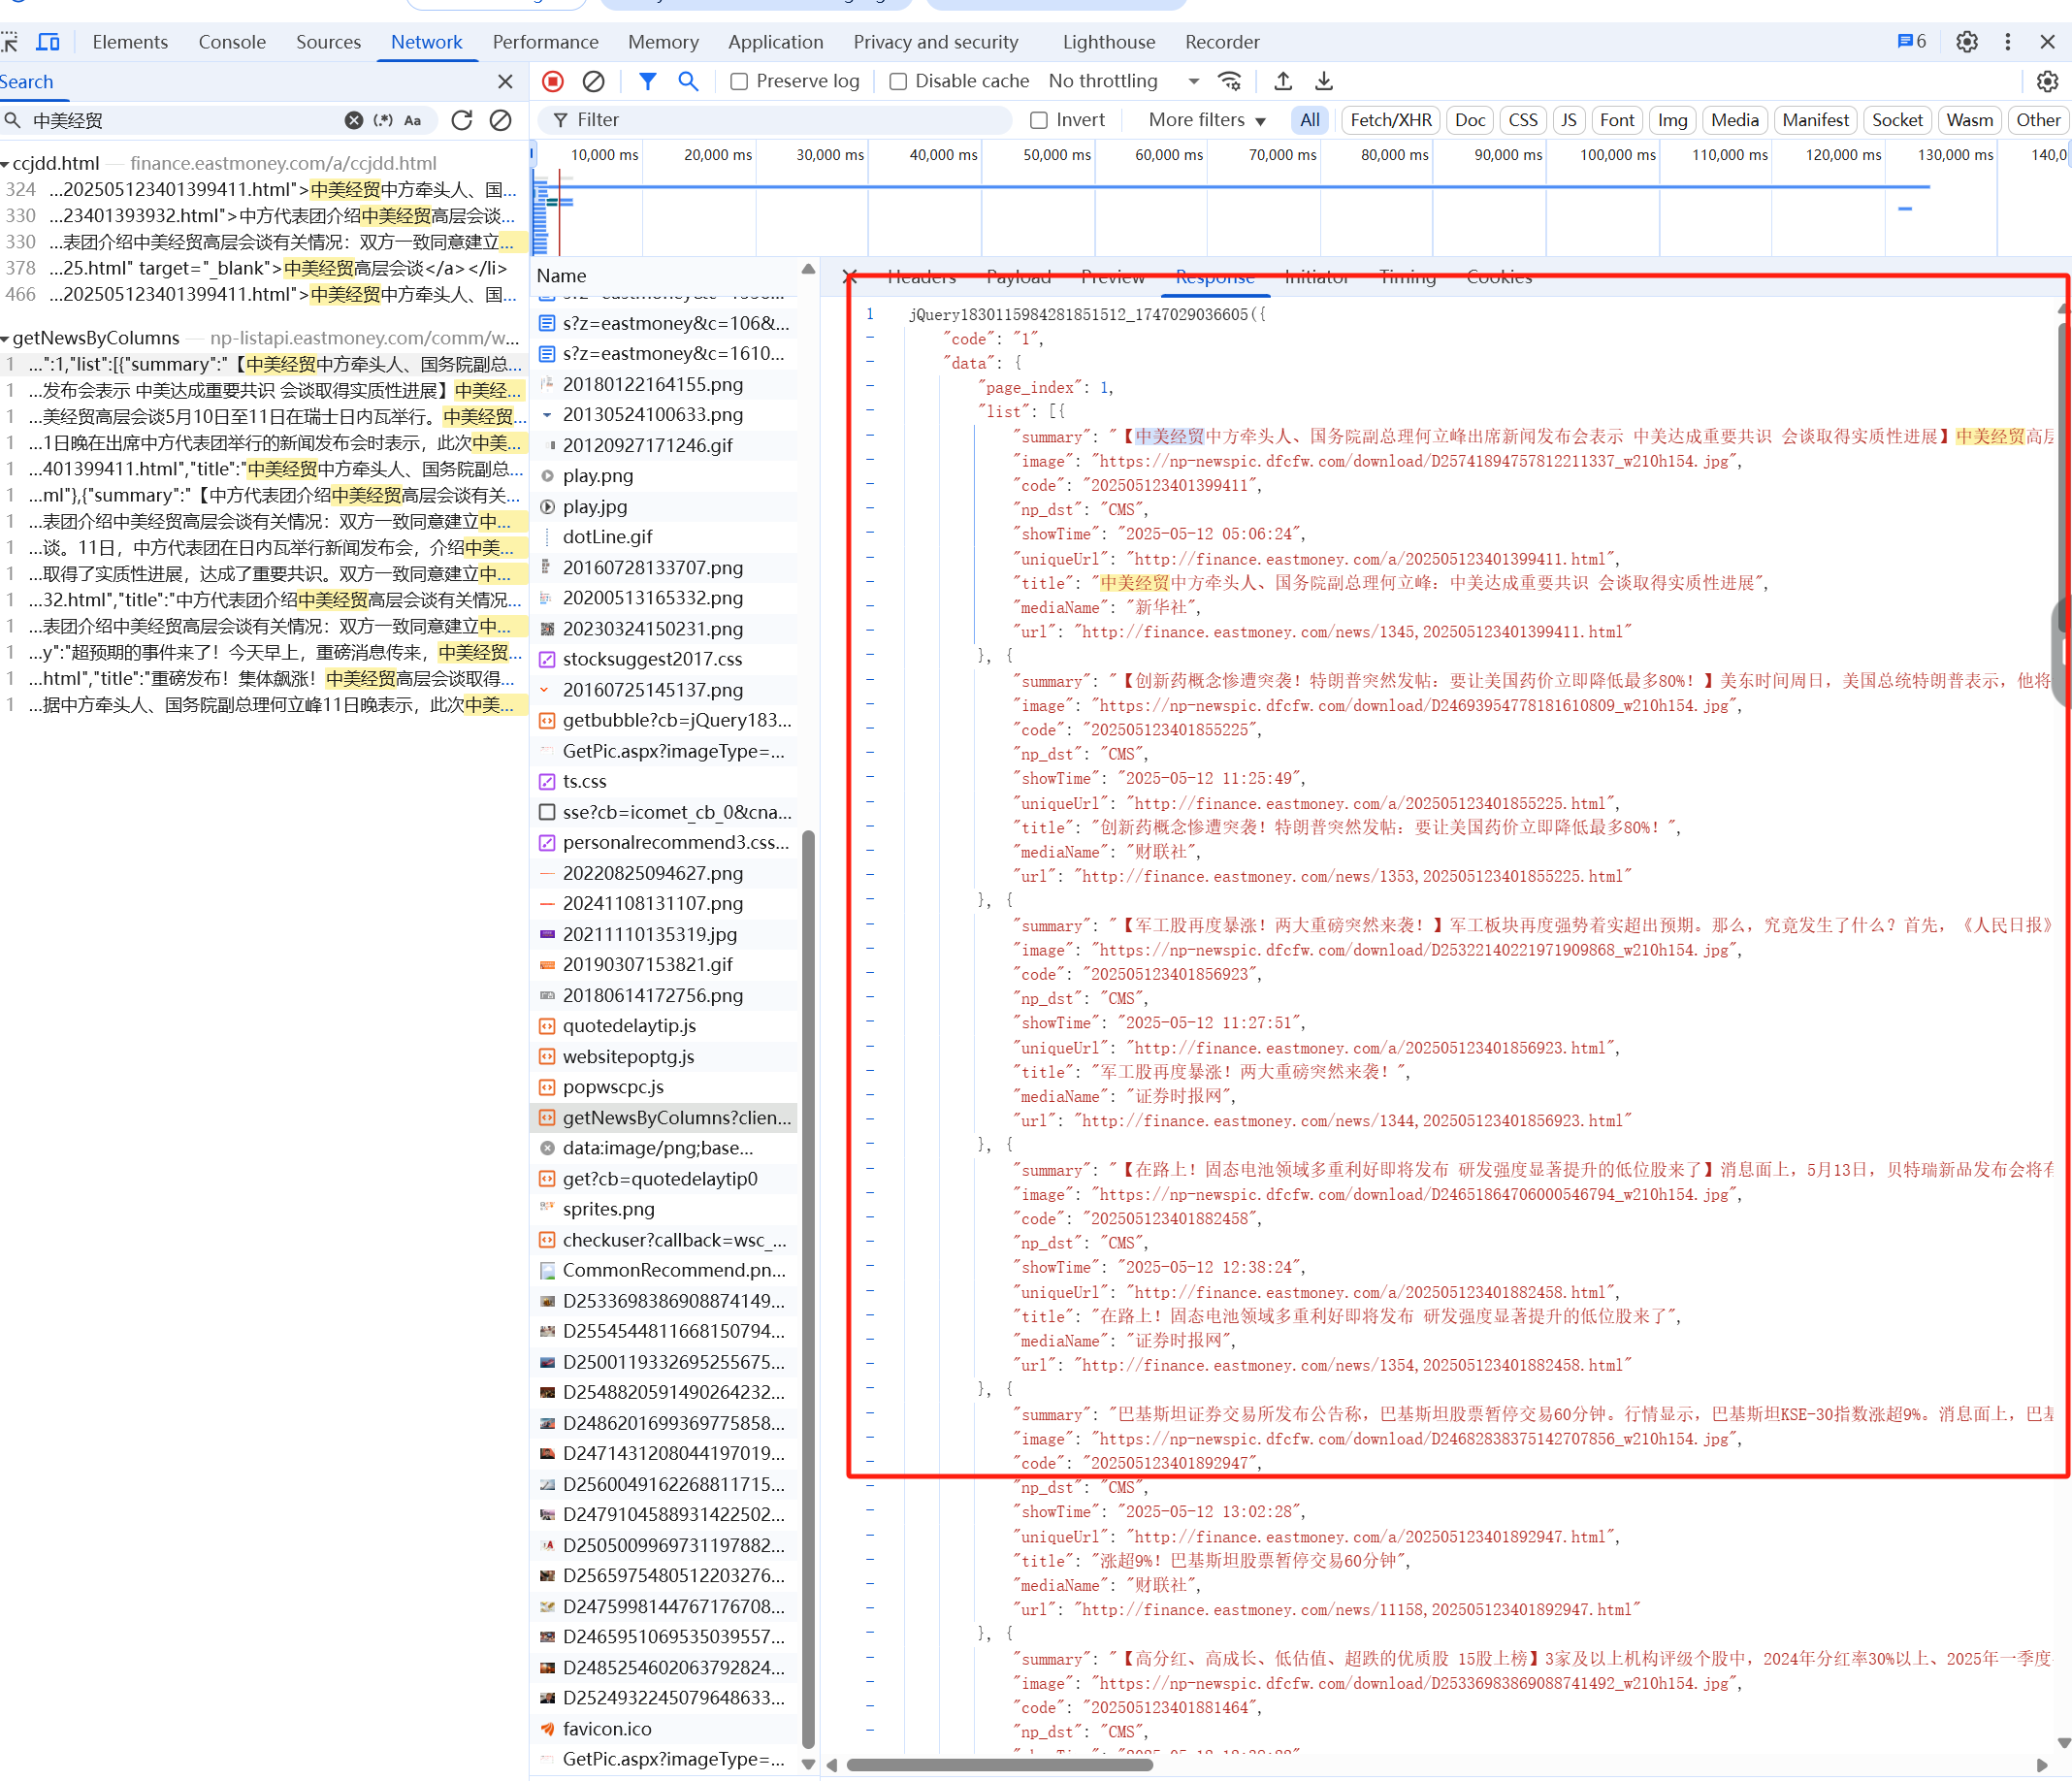Viewport: 2072px width, 1781px height.
Task: Open network conditions wifi icon
Action: click(1229, 81)
